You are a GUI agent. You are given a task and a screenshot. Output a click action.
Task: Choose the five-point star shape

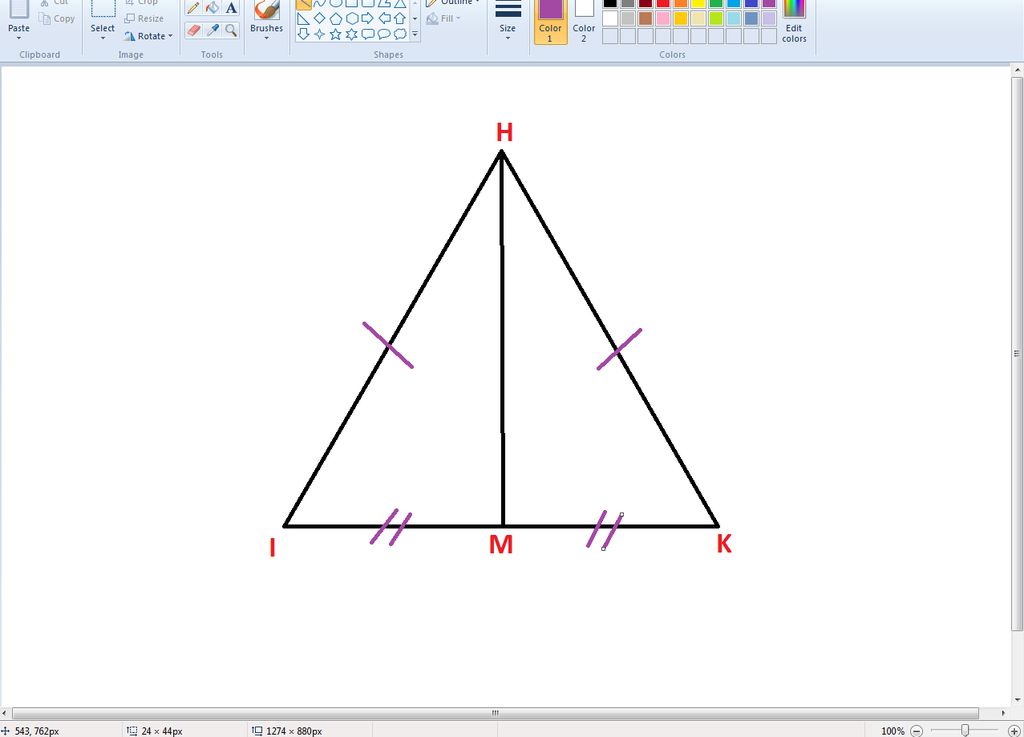[x=336, y=34]
